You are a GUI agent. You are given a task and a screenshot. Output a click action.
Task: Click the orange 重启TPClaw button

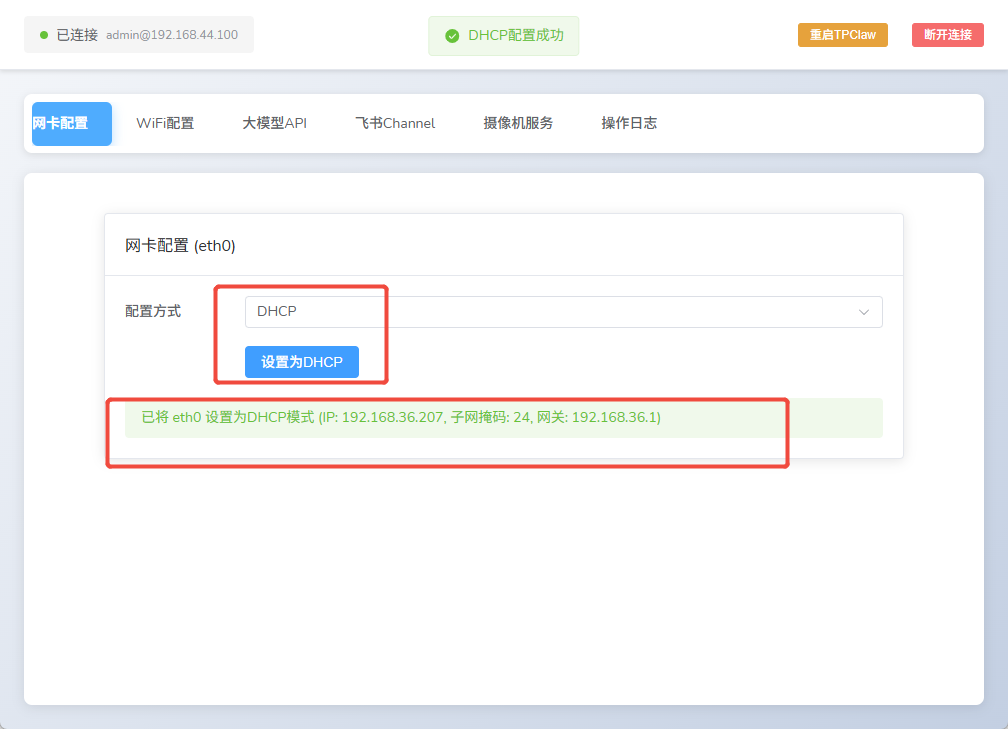pos(842,35)
